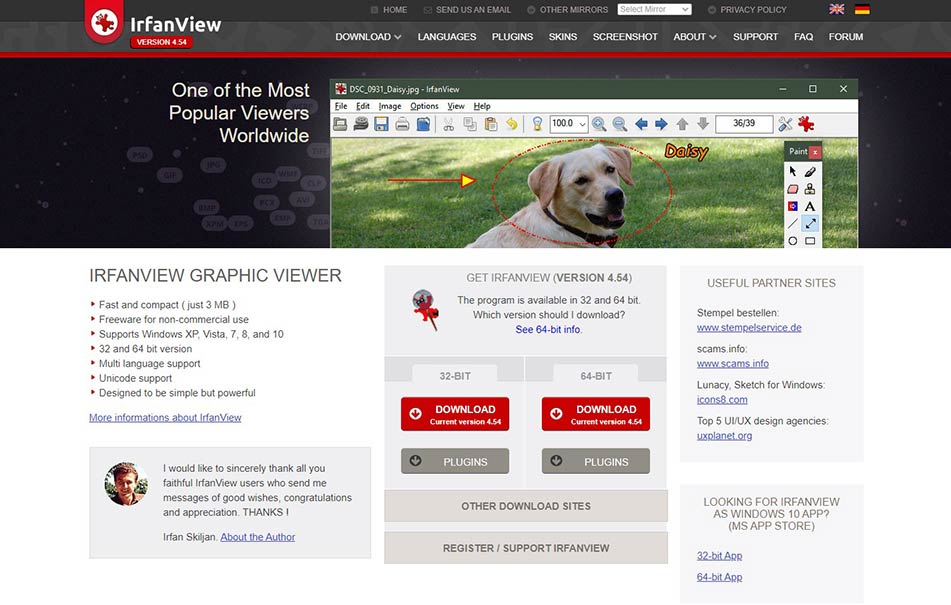
Task: Click OTHER DOWNLOAD SITES button
Action: click(x=526, y=506)
